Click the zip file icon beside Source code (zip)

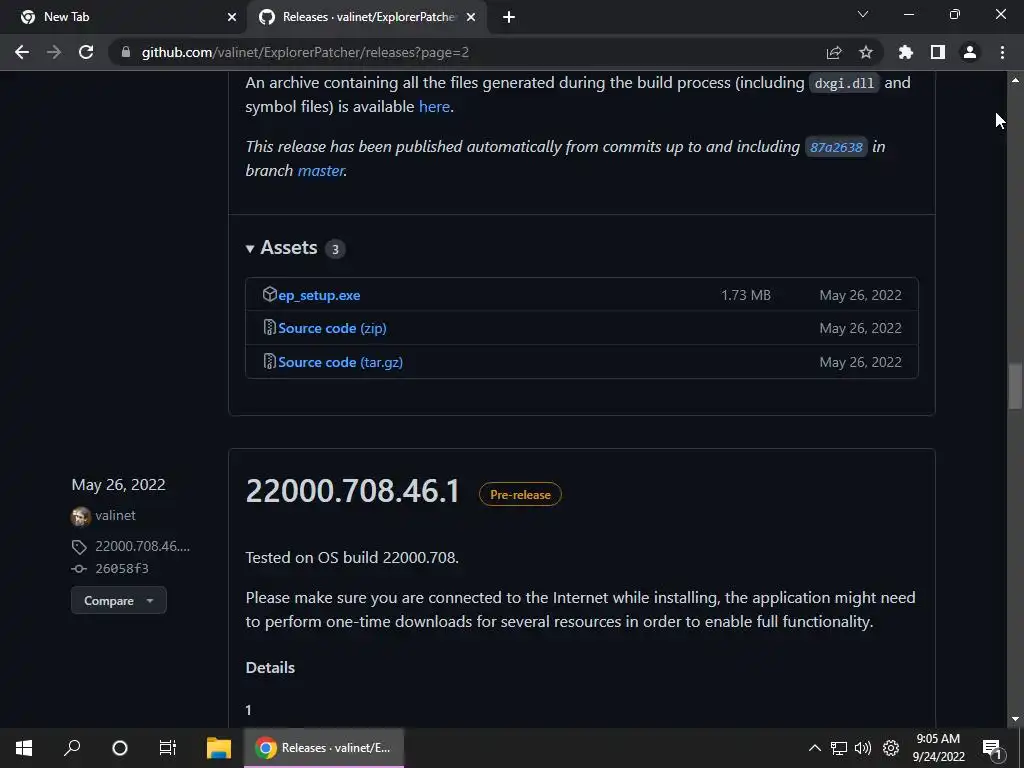pos(269,327)
